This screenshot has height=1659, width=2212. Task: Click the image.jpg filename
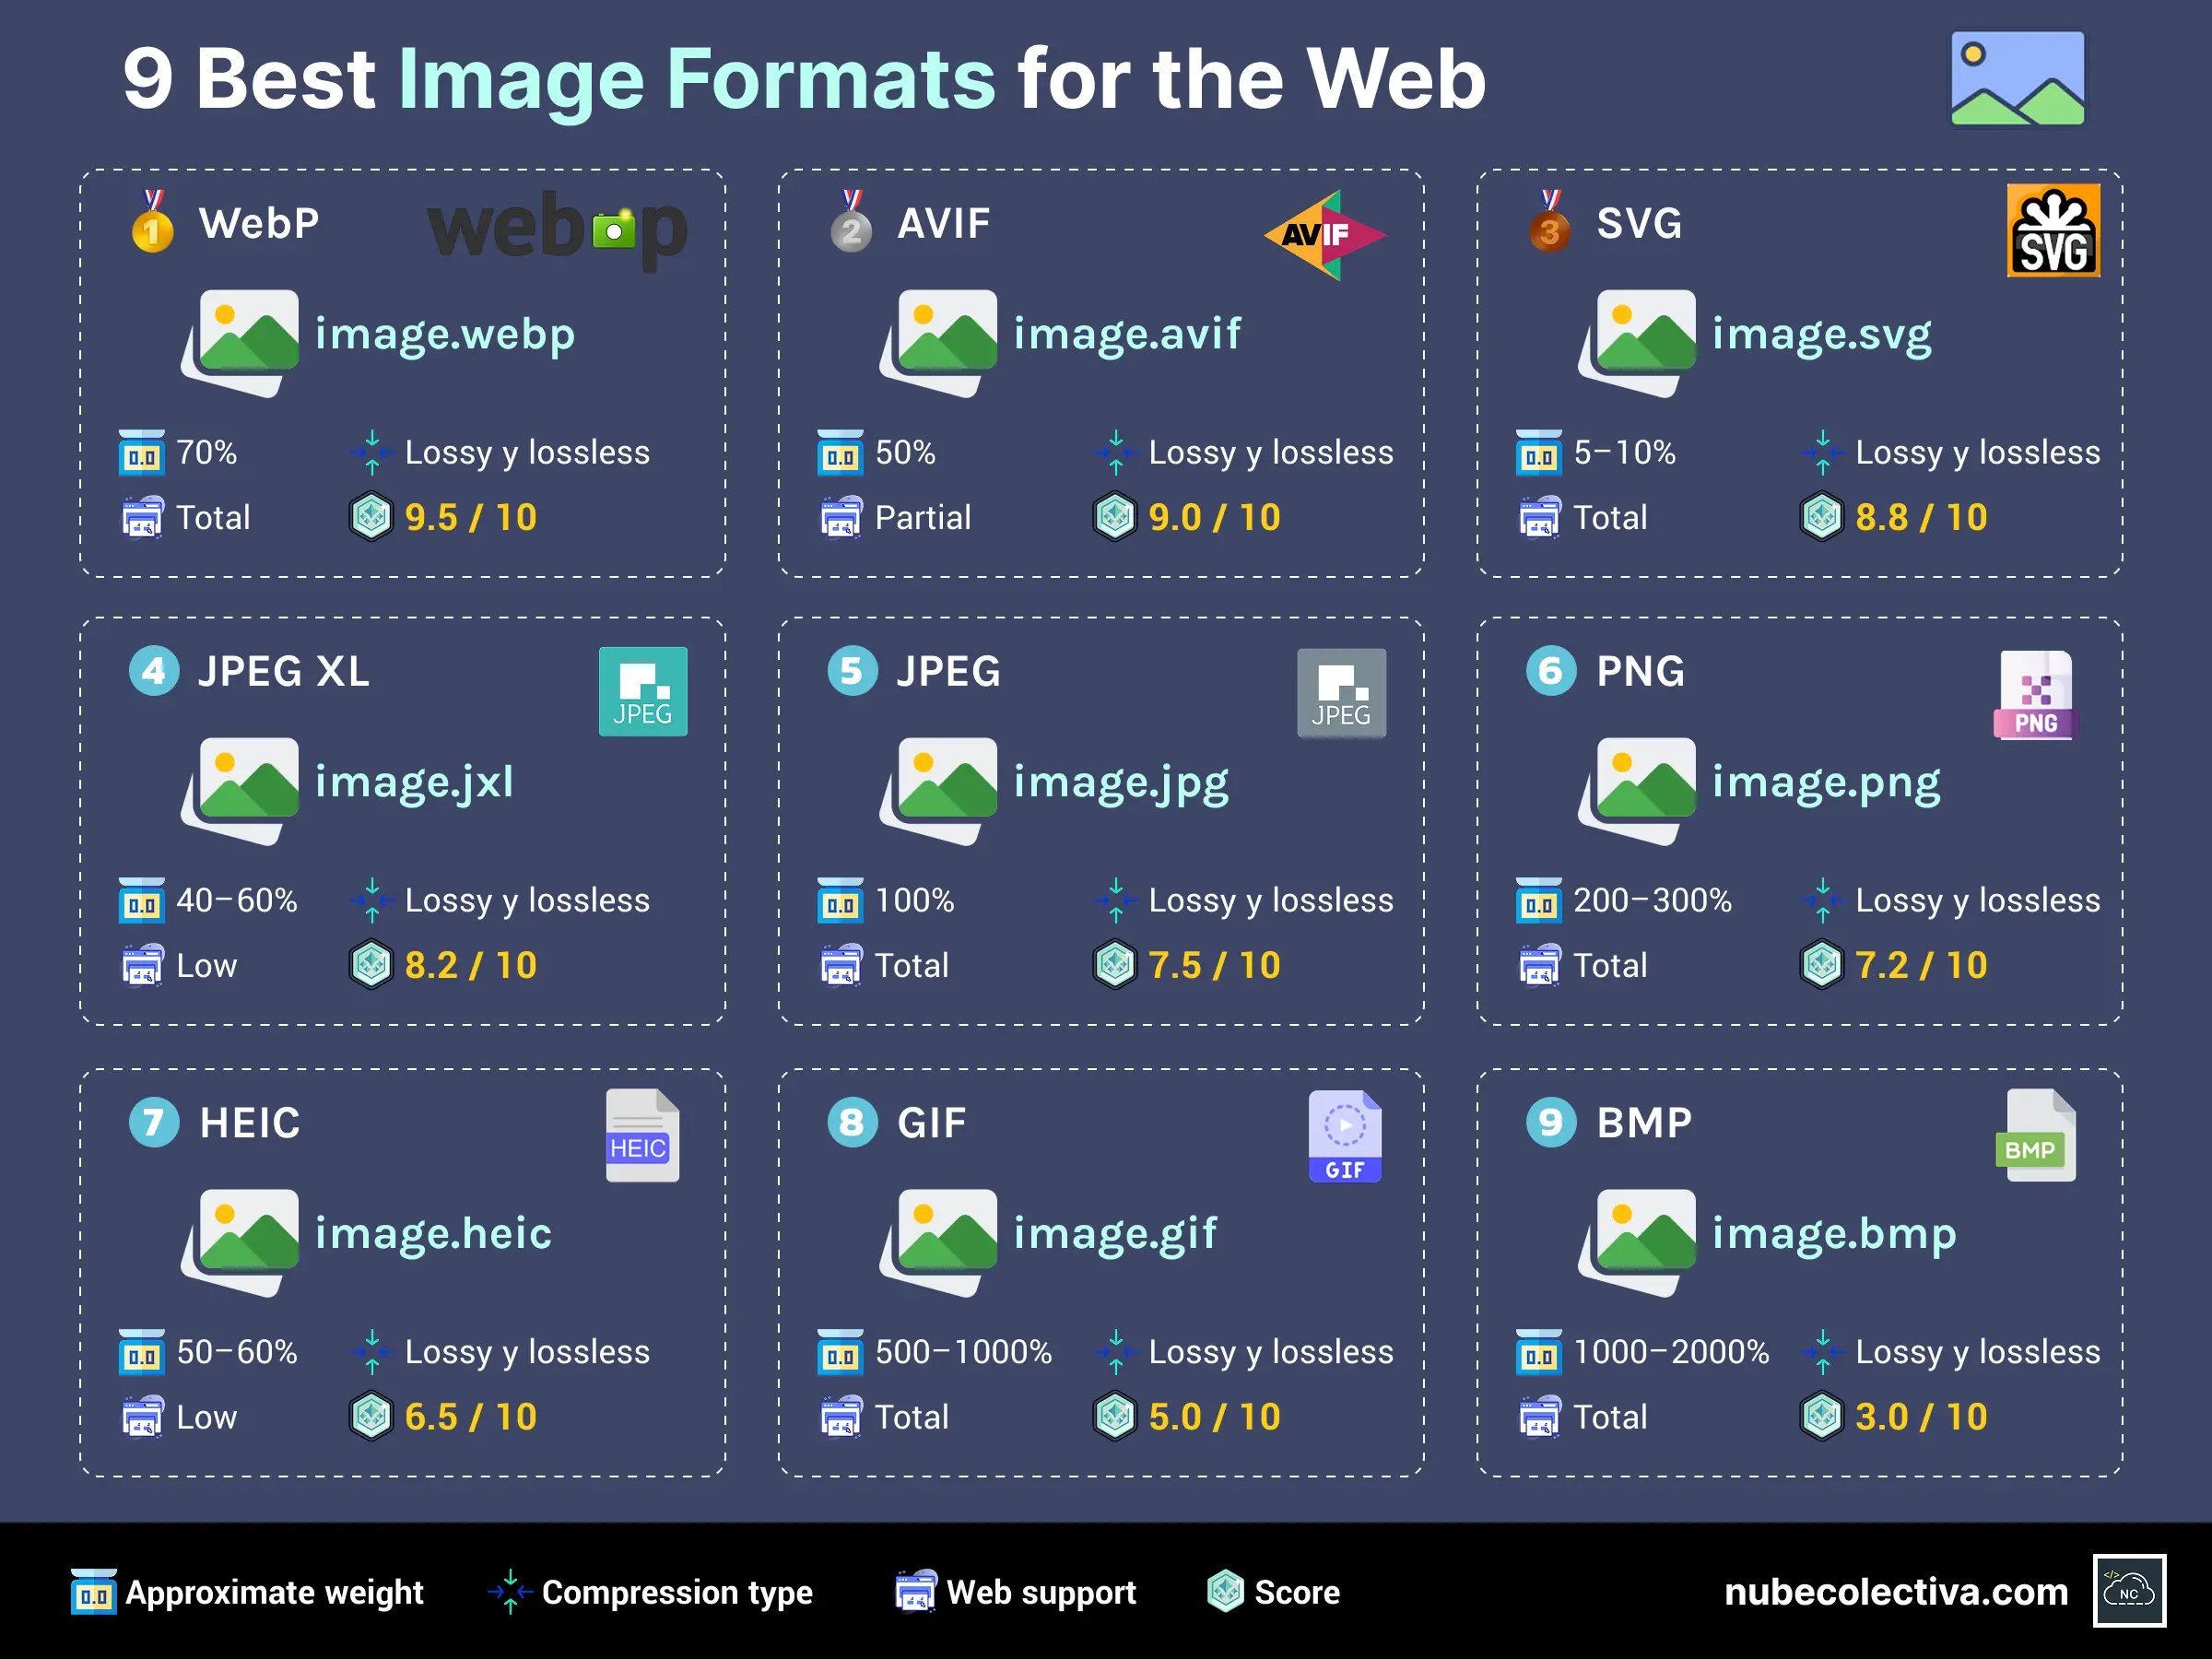pyautogui.click(x=1121, y=783)
